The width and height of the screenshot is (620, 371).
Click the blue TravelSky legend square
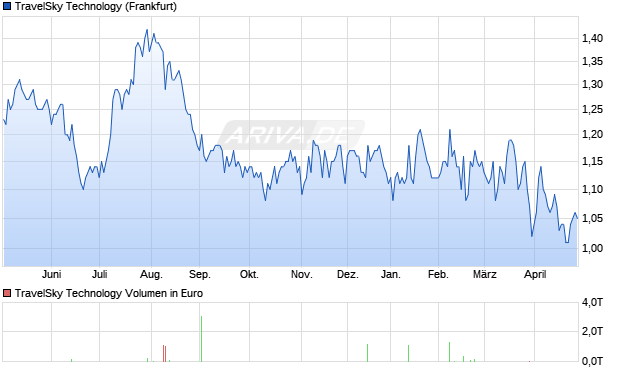point(7,6)
